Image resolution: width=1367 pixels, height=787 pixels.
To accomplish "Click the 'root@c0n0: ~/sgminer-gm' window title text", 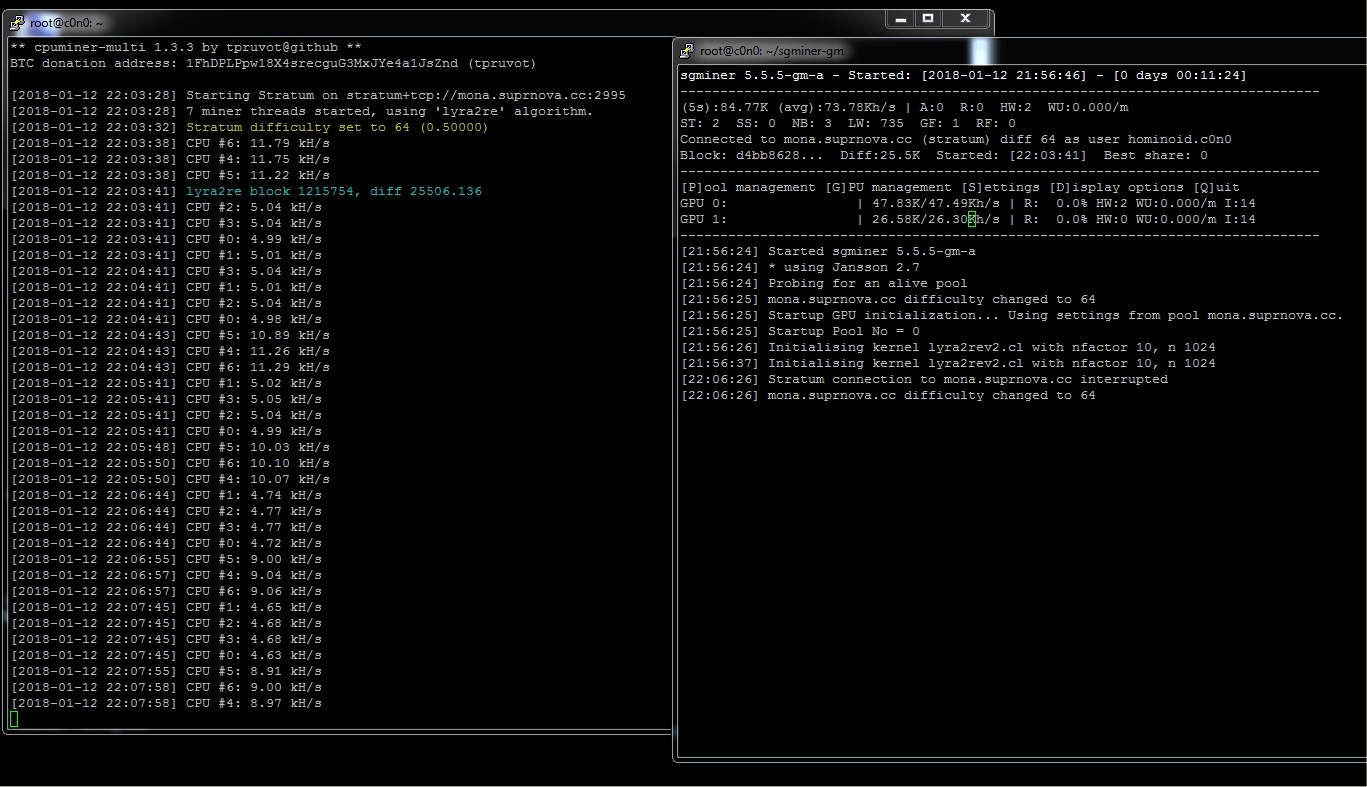I will click(772, 51).
